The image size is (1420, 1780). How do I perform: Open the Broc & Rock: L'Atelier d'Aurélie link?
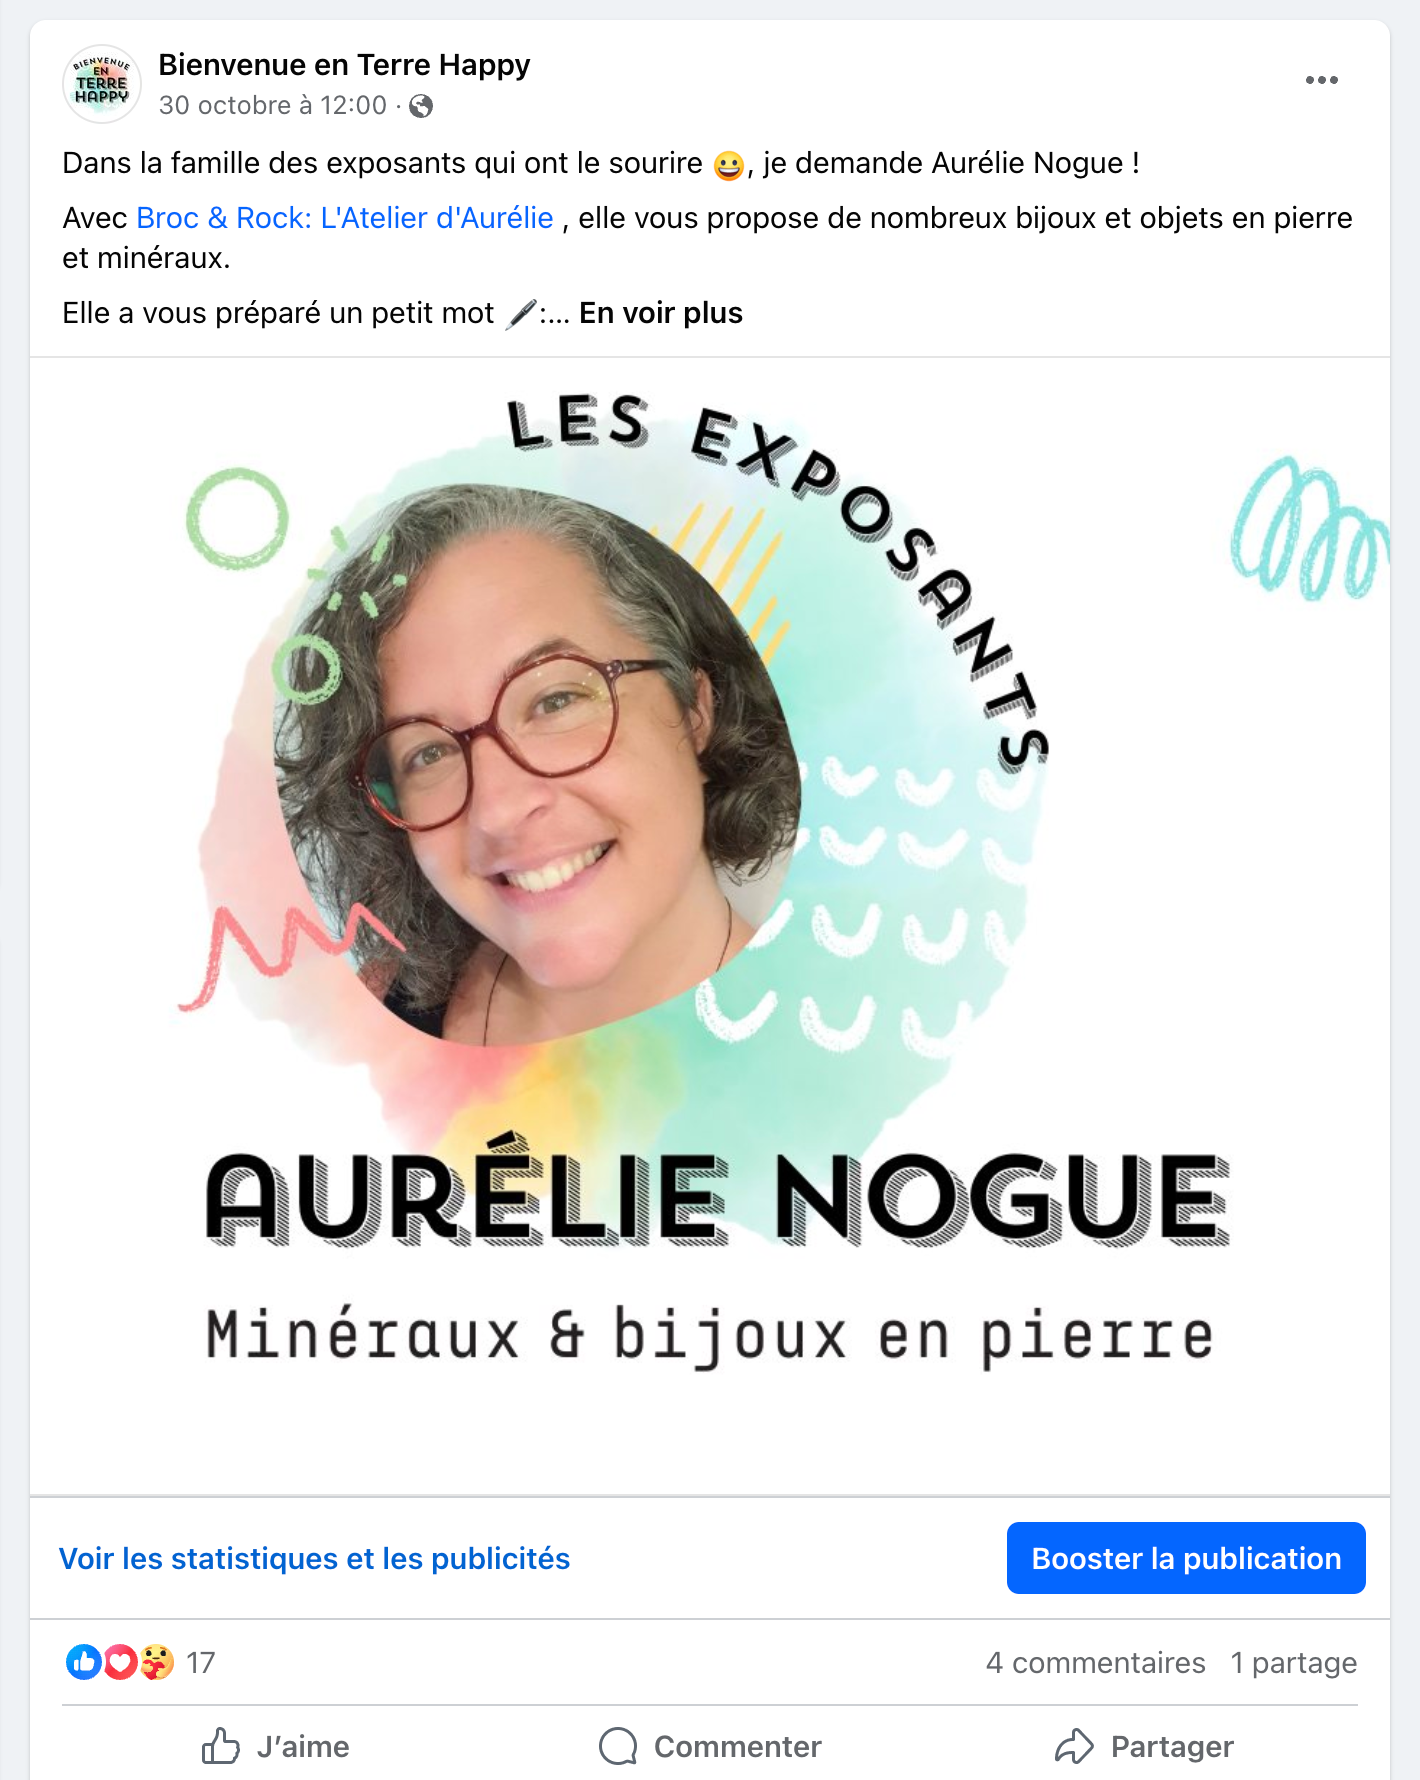[345, 218]
